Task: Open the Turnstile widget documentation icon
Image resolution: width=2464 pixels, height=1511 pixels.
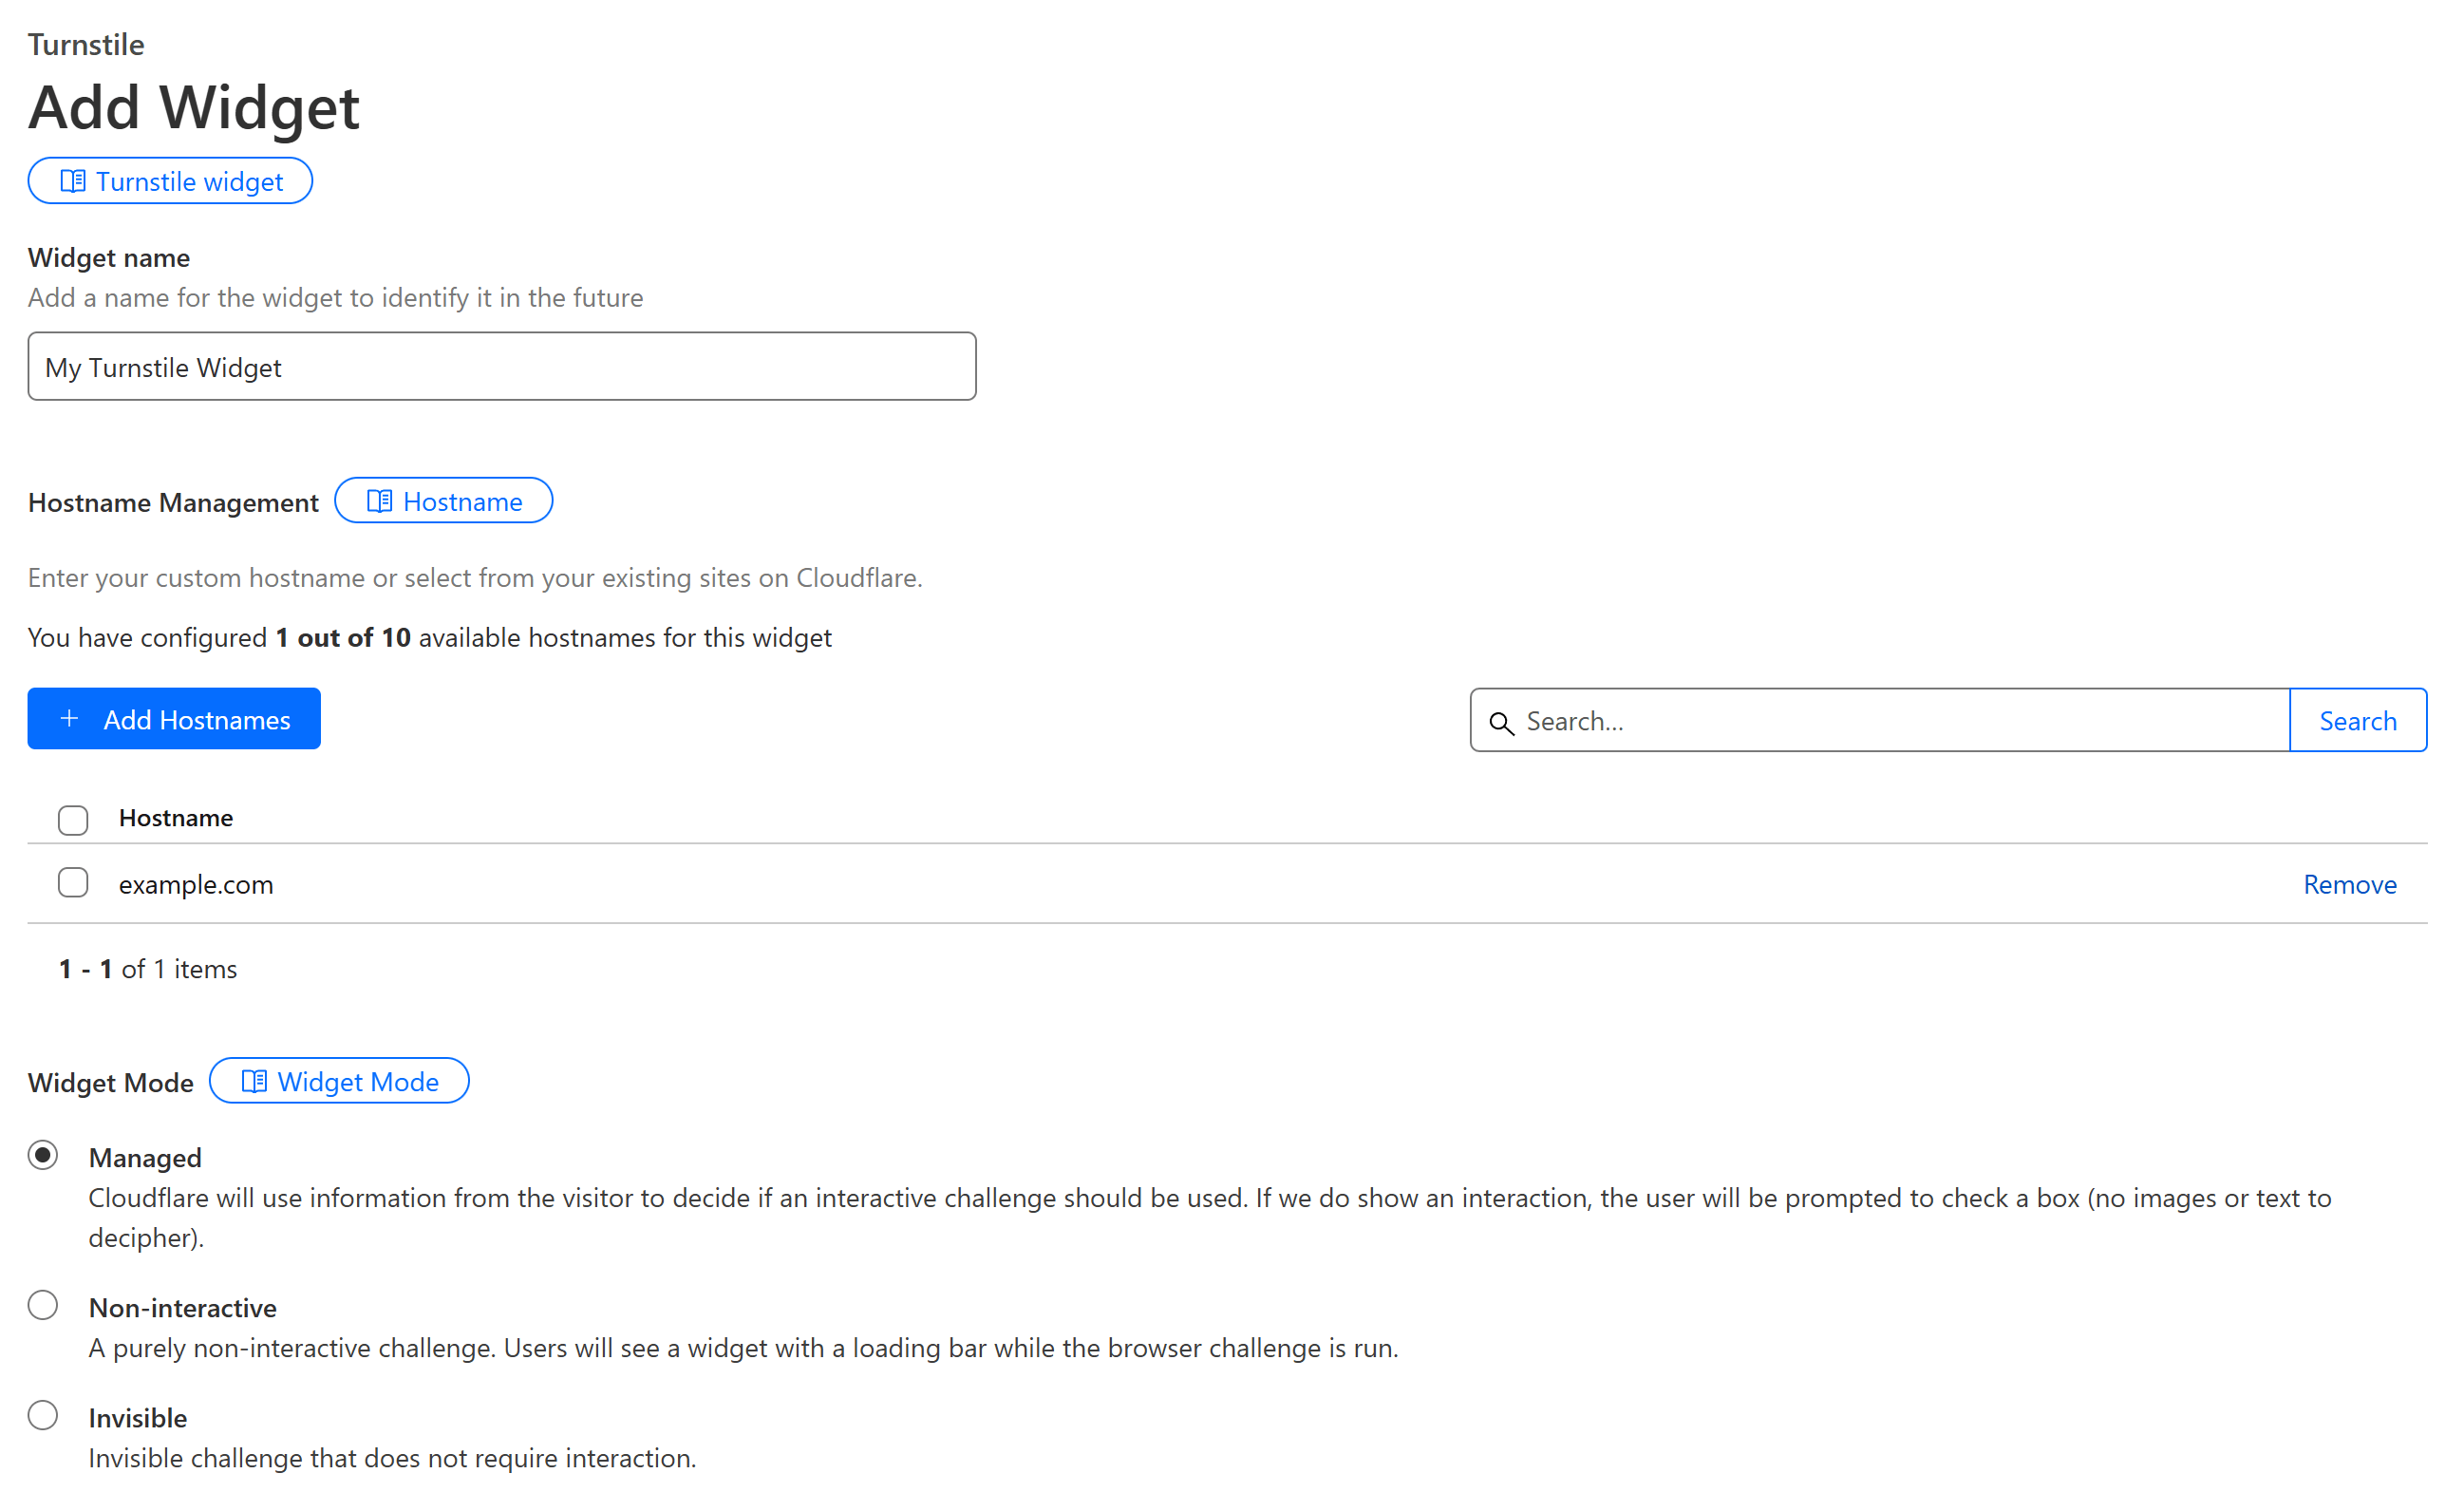Action: point(74,181)
